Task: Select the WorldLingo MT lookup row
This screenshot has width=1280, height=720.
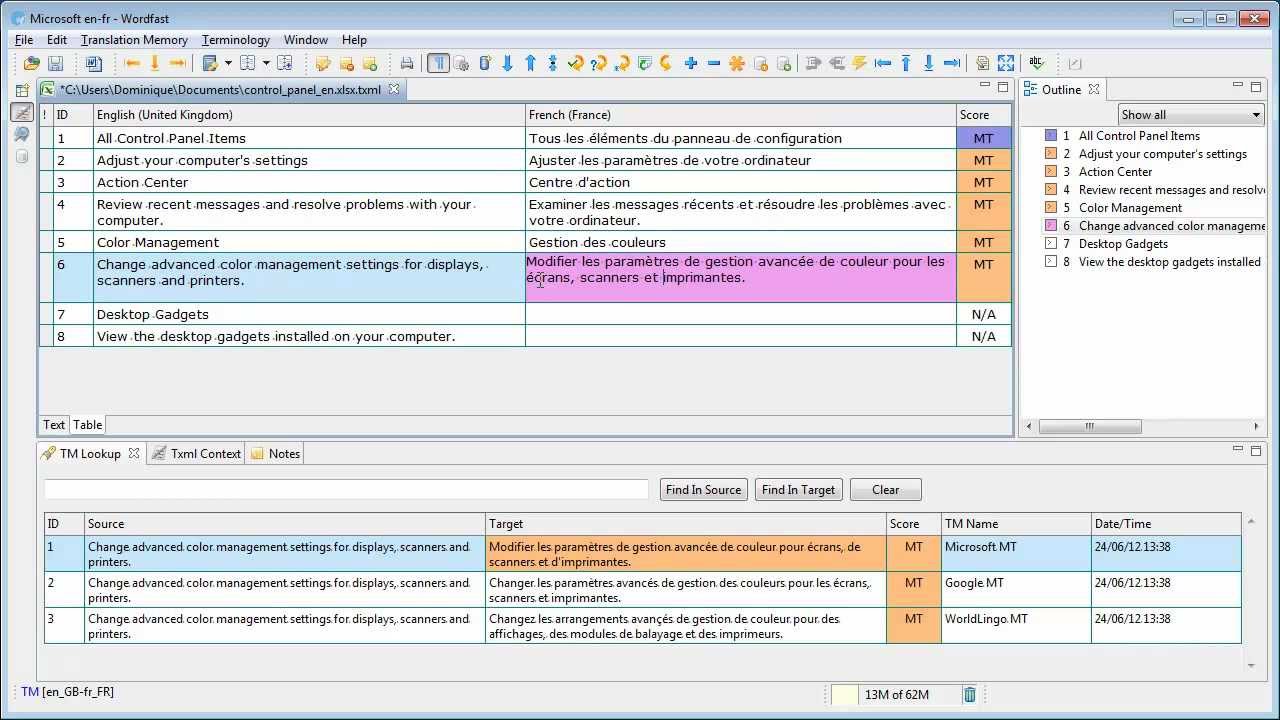Action: pos(642,626)
